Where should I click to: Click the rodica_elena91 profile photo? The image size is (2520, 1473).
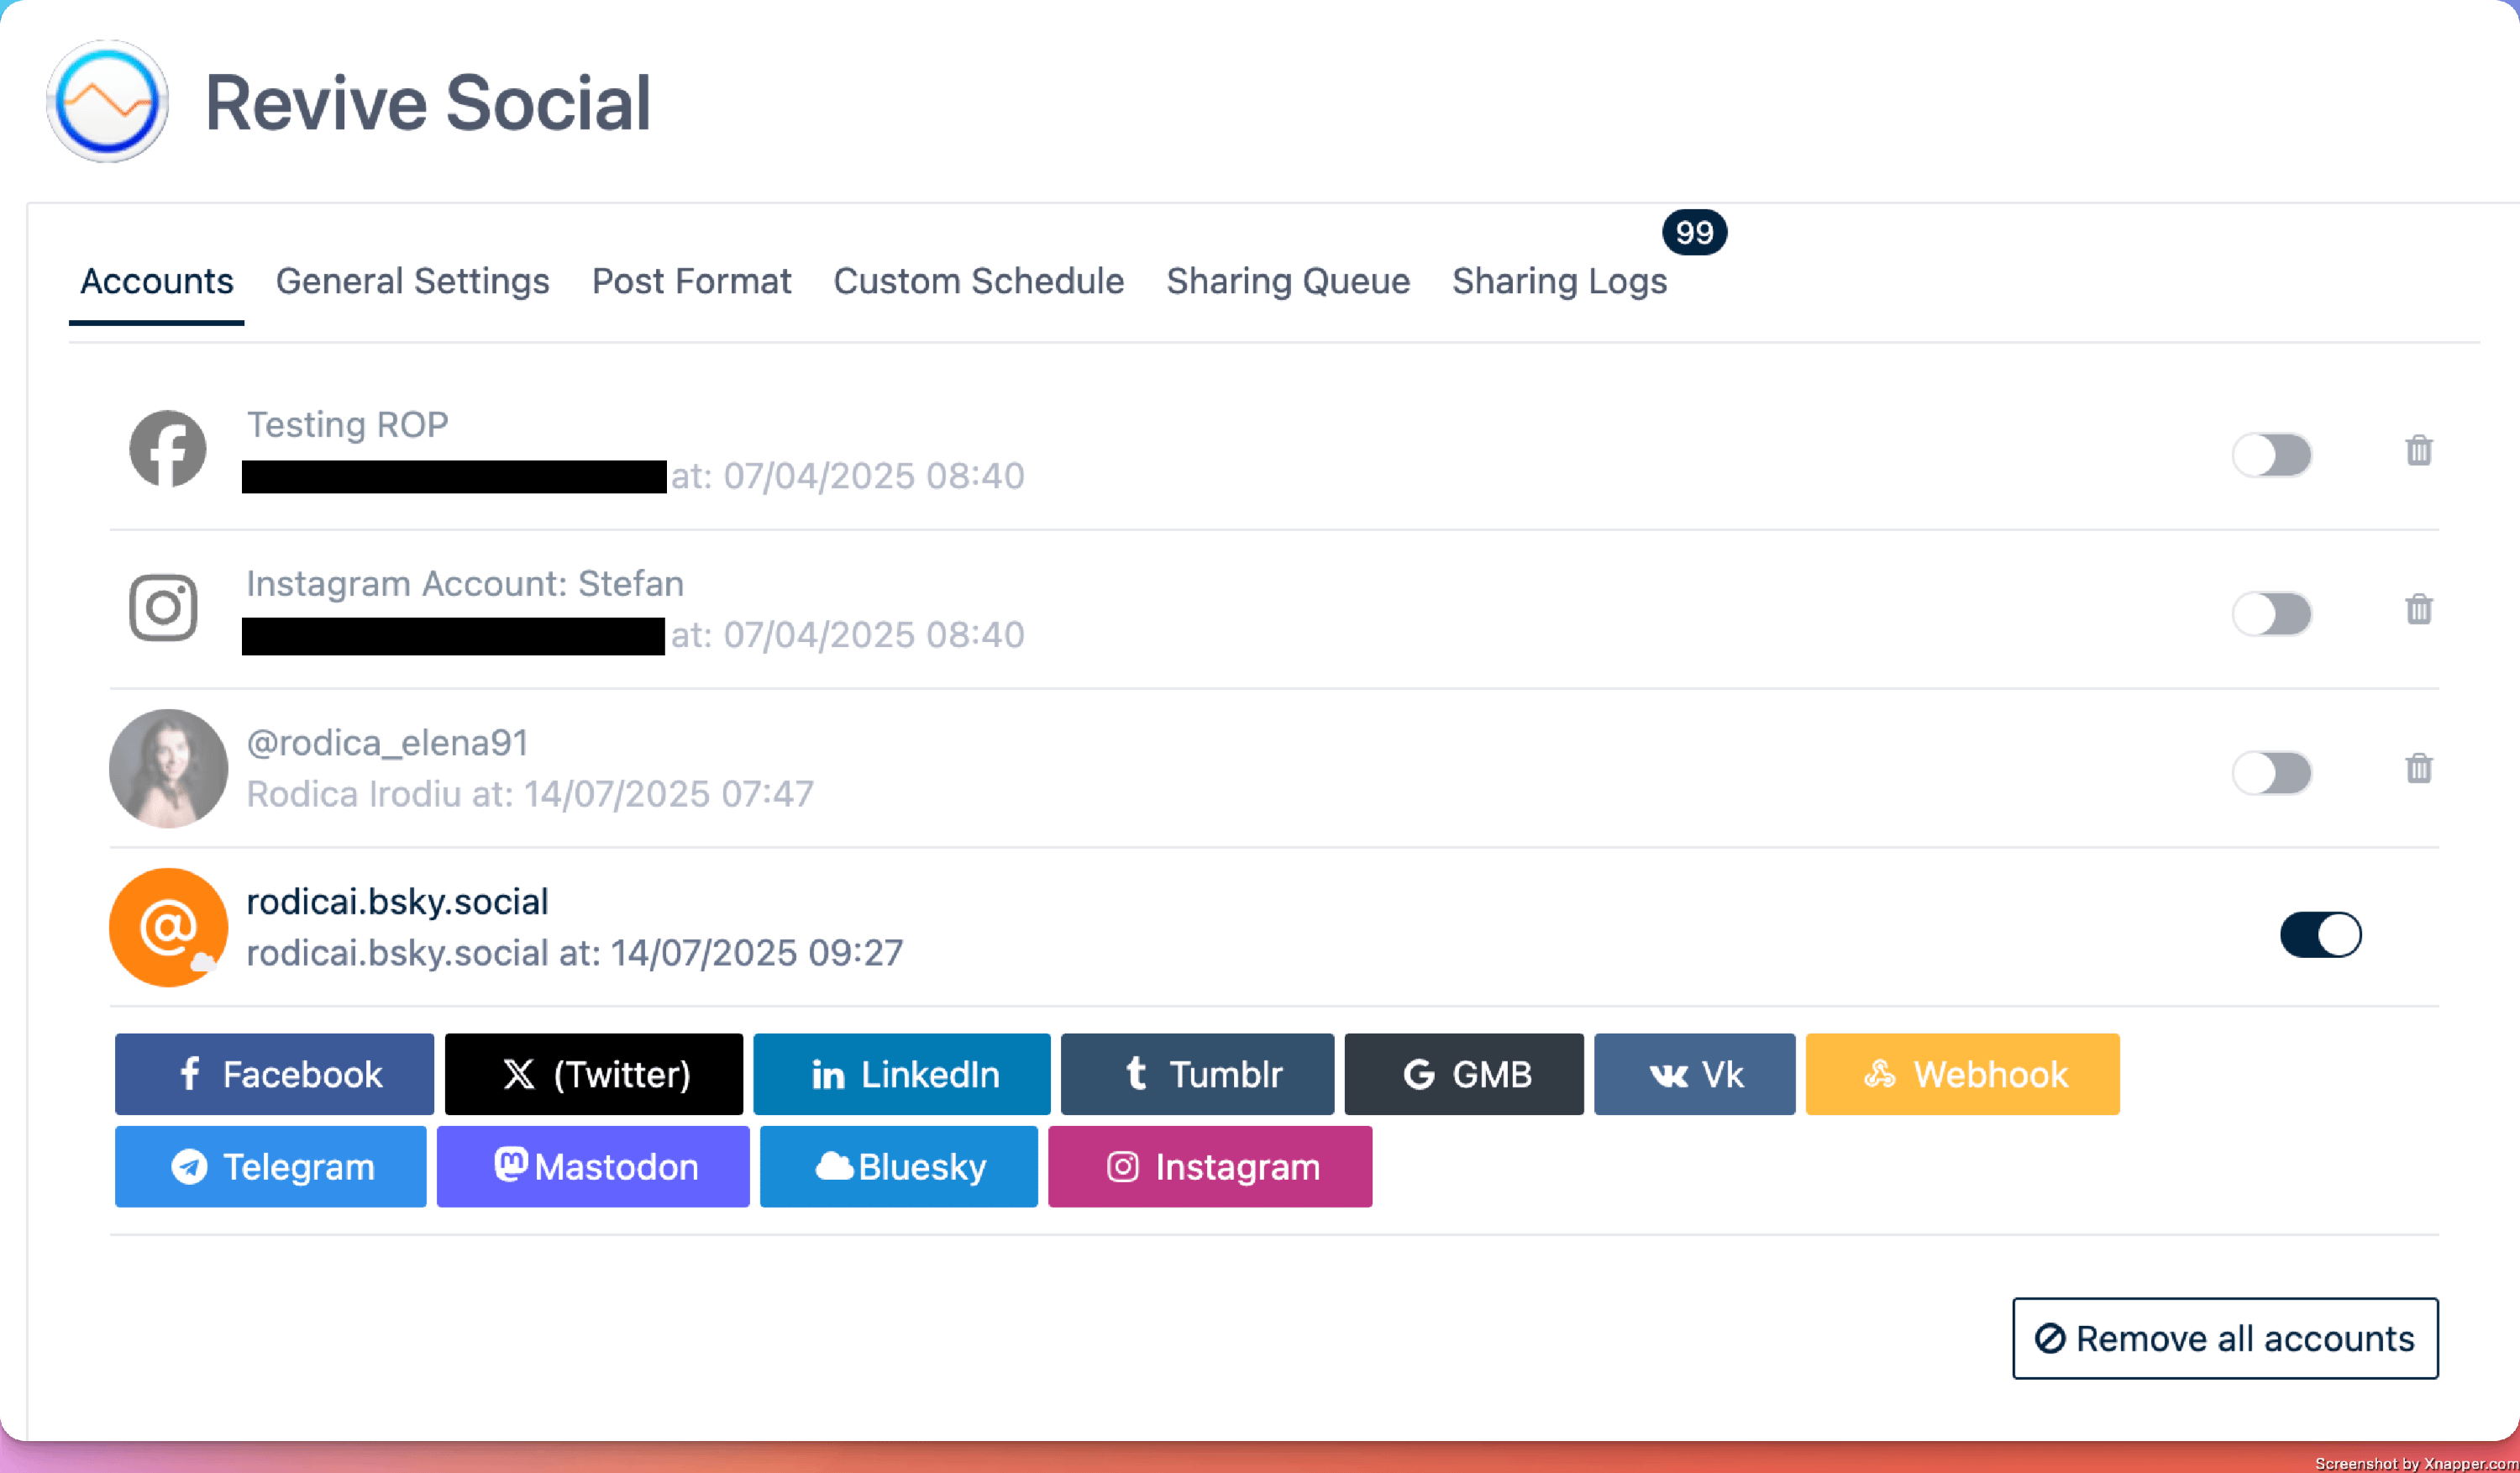point(168,768)
